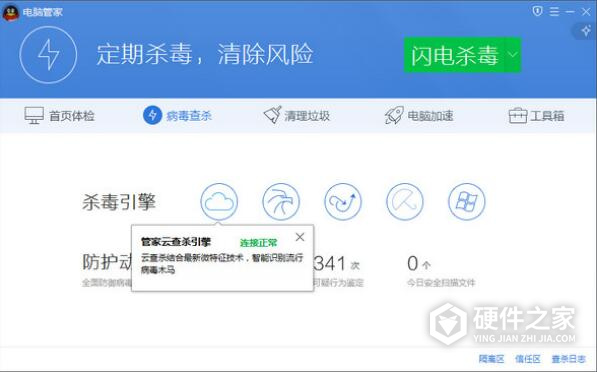The width and height of the screenshot is (597, 372).
Task: Open the 清理垃圾 tab
Action: (297, 115)
